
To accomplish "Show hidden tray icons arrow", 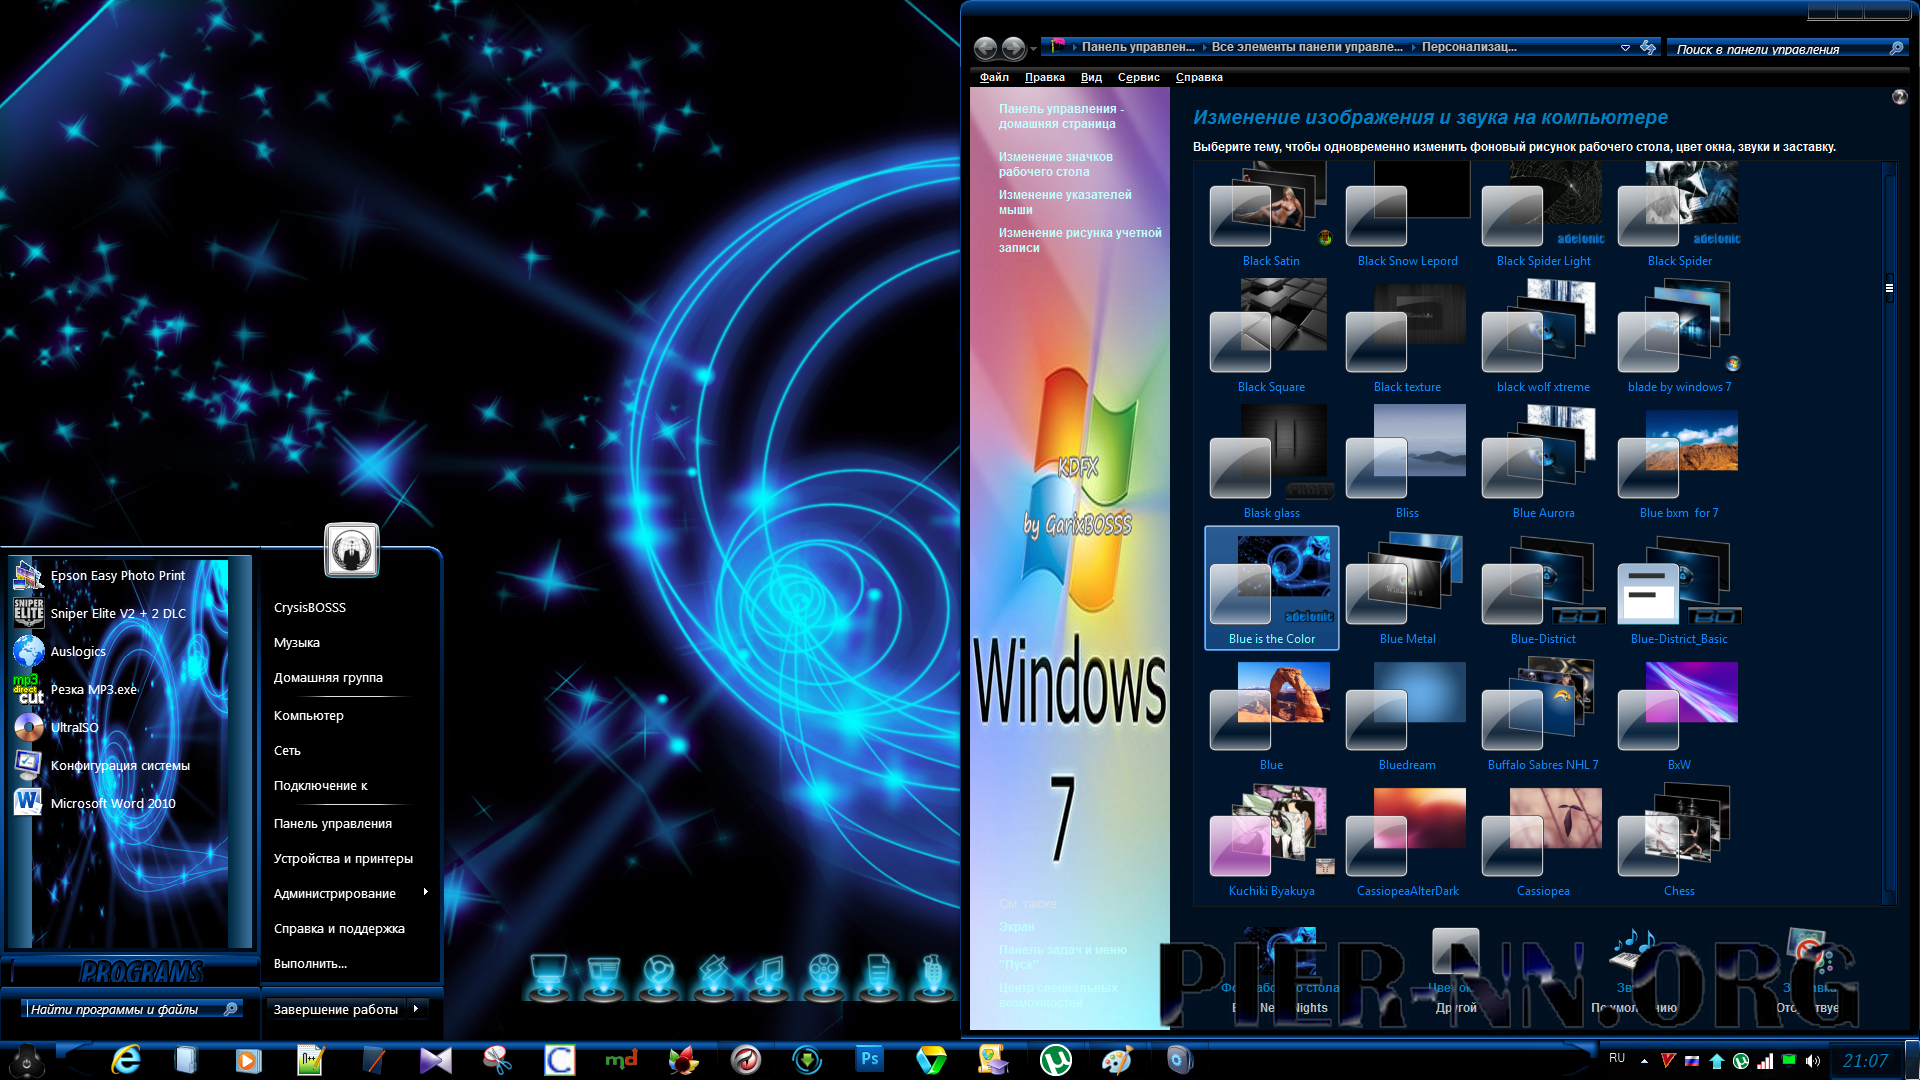I will pyautogui.click(x=1644, y=1061).
